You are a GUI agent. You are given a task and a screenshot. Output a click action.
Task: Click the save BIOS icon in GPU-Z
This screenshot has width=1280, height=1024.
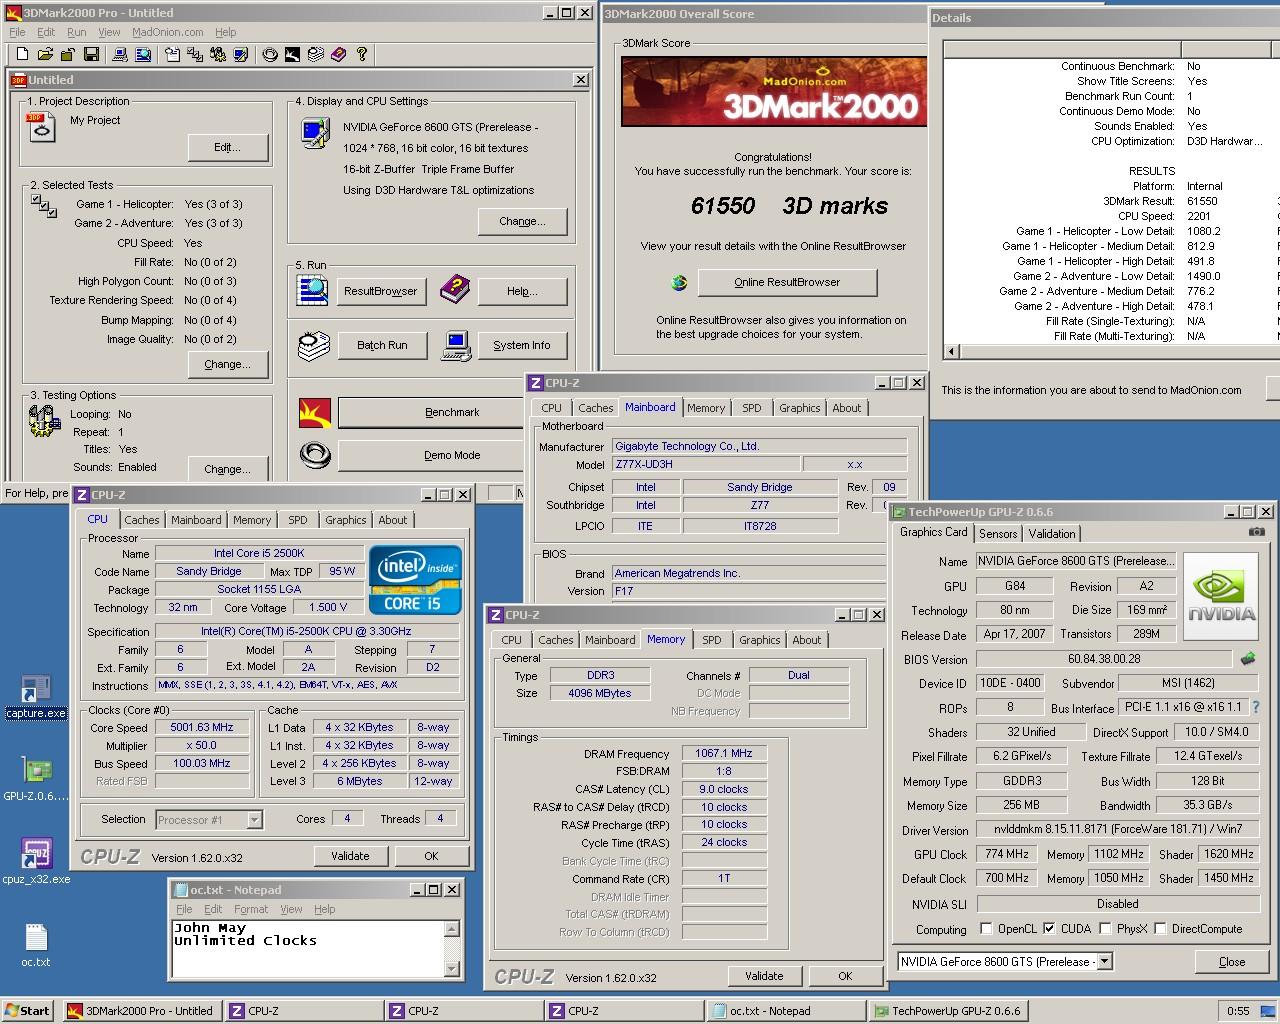(x=1248, y=659)
